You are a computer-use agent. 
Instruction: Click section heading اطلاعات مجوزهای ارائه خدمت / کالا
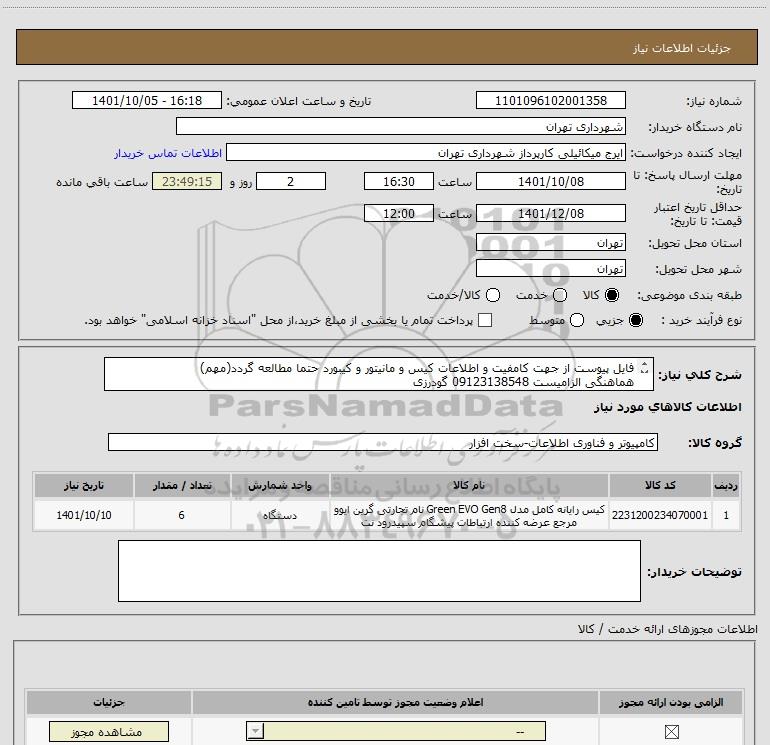point(667,629)
